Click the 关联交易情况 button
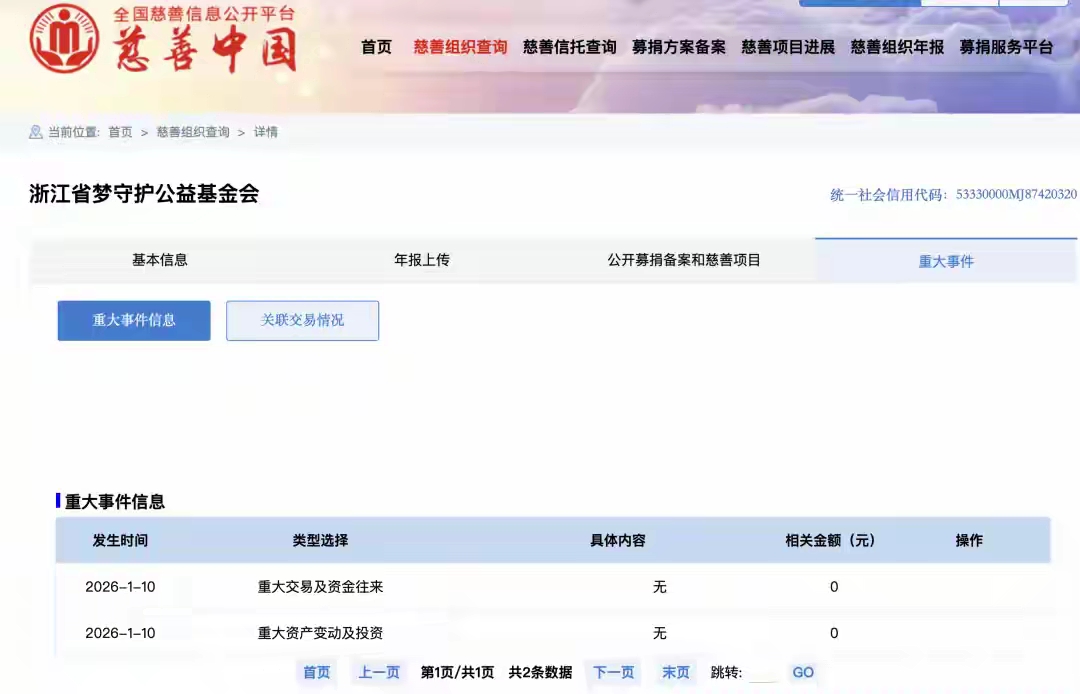This screenshot has height=694, width=1080. coord(302,320)
